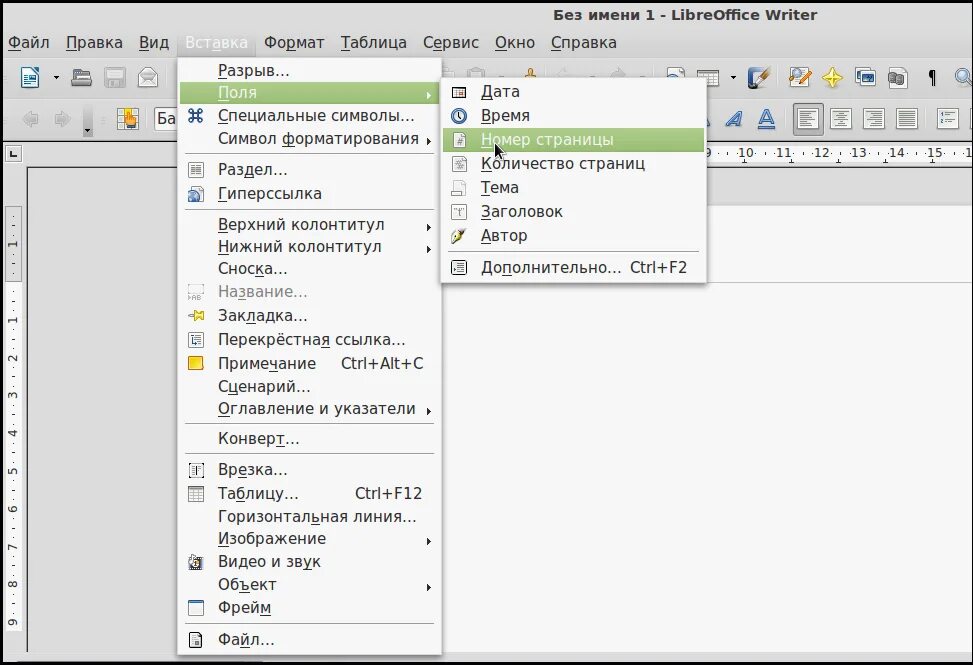Toggle numbering list icon
Screen dimensions: 973x665
(948, 118)
